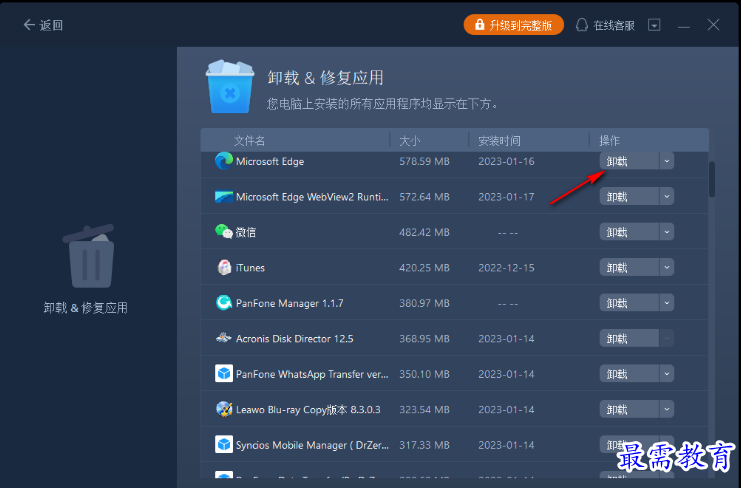741x488 pixels.
Task: Click 卸载 for PanFone WhatsApp Transfer
Action: pos(629,374)
